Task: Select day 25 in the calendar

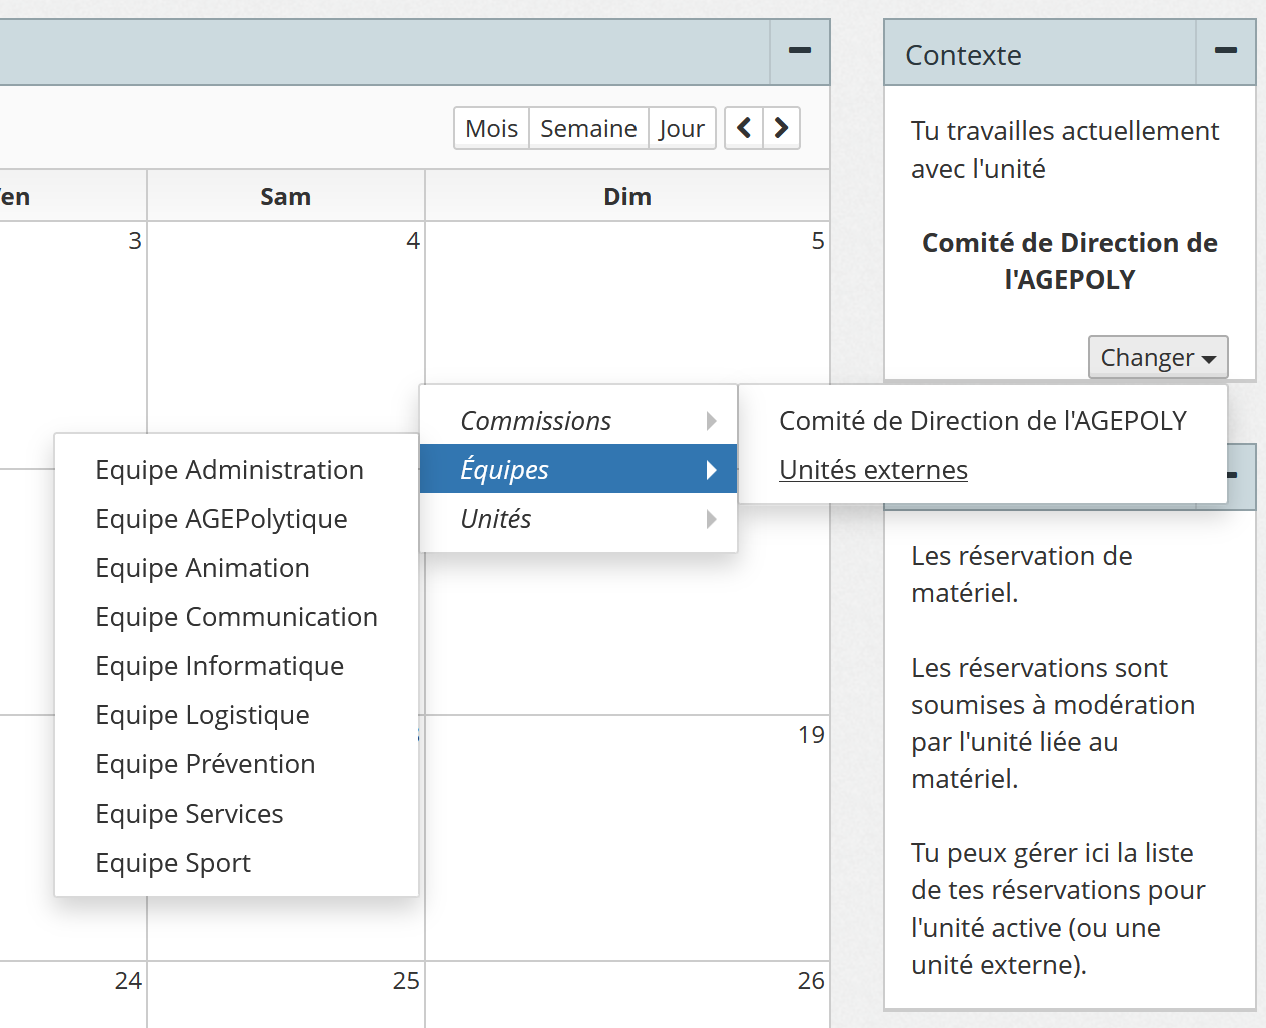Action: [x=406, y=980]
